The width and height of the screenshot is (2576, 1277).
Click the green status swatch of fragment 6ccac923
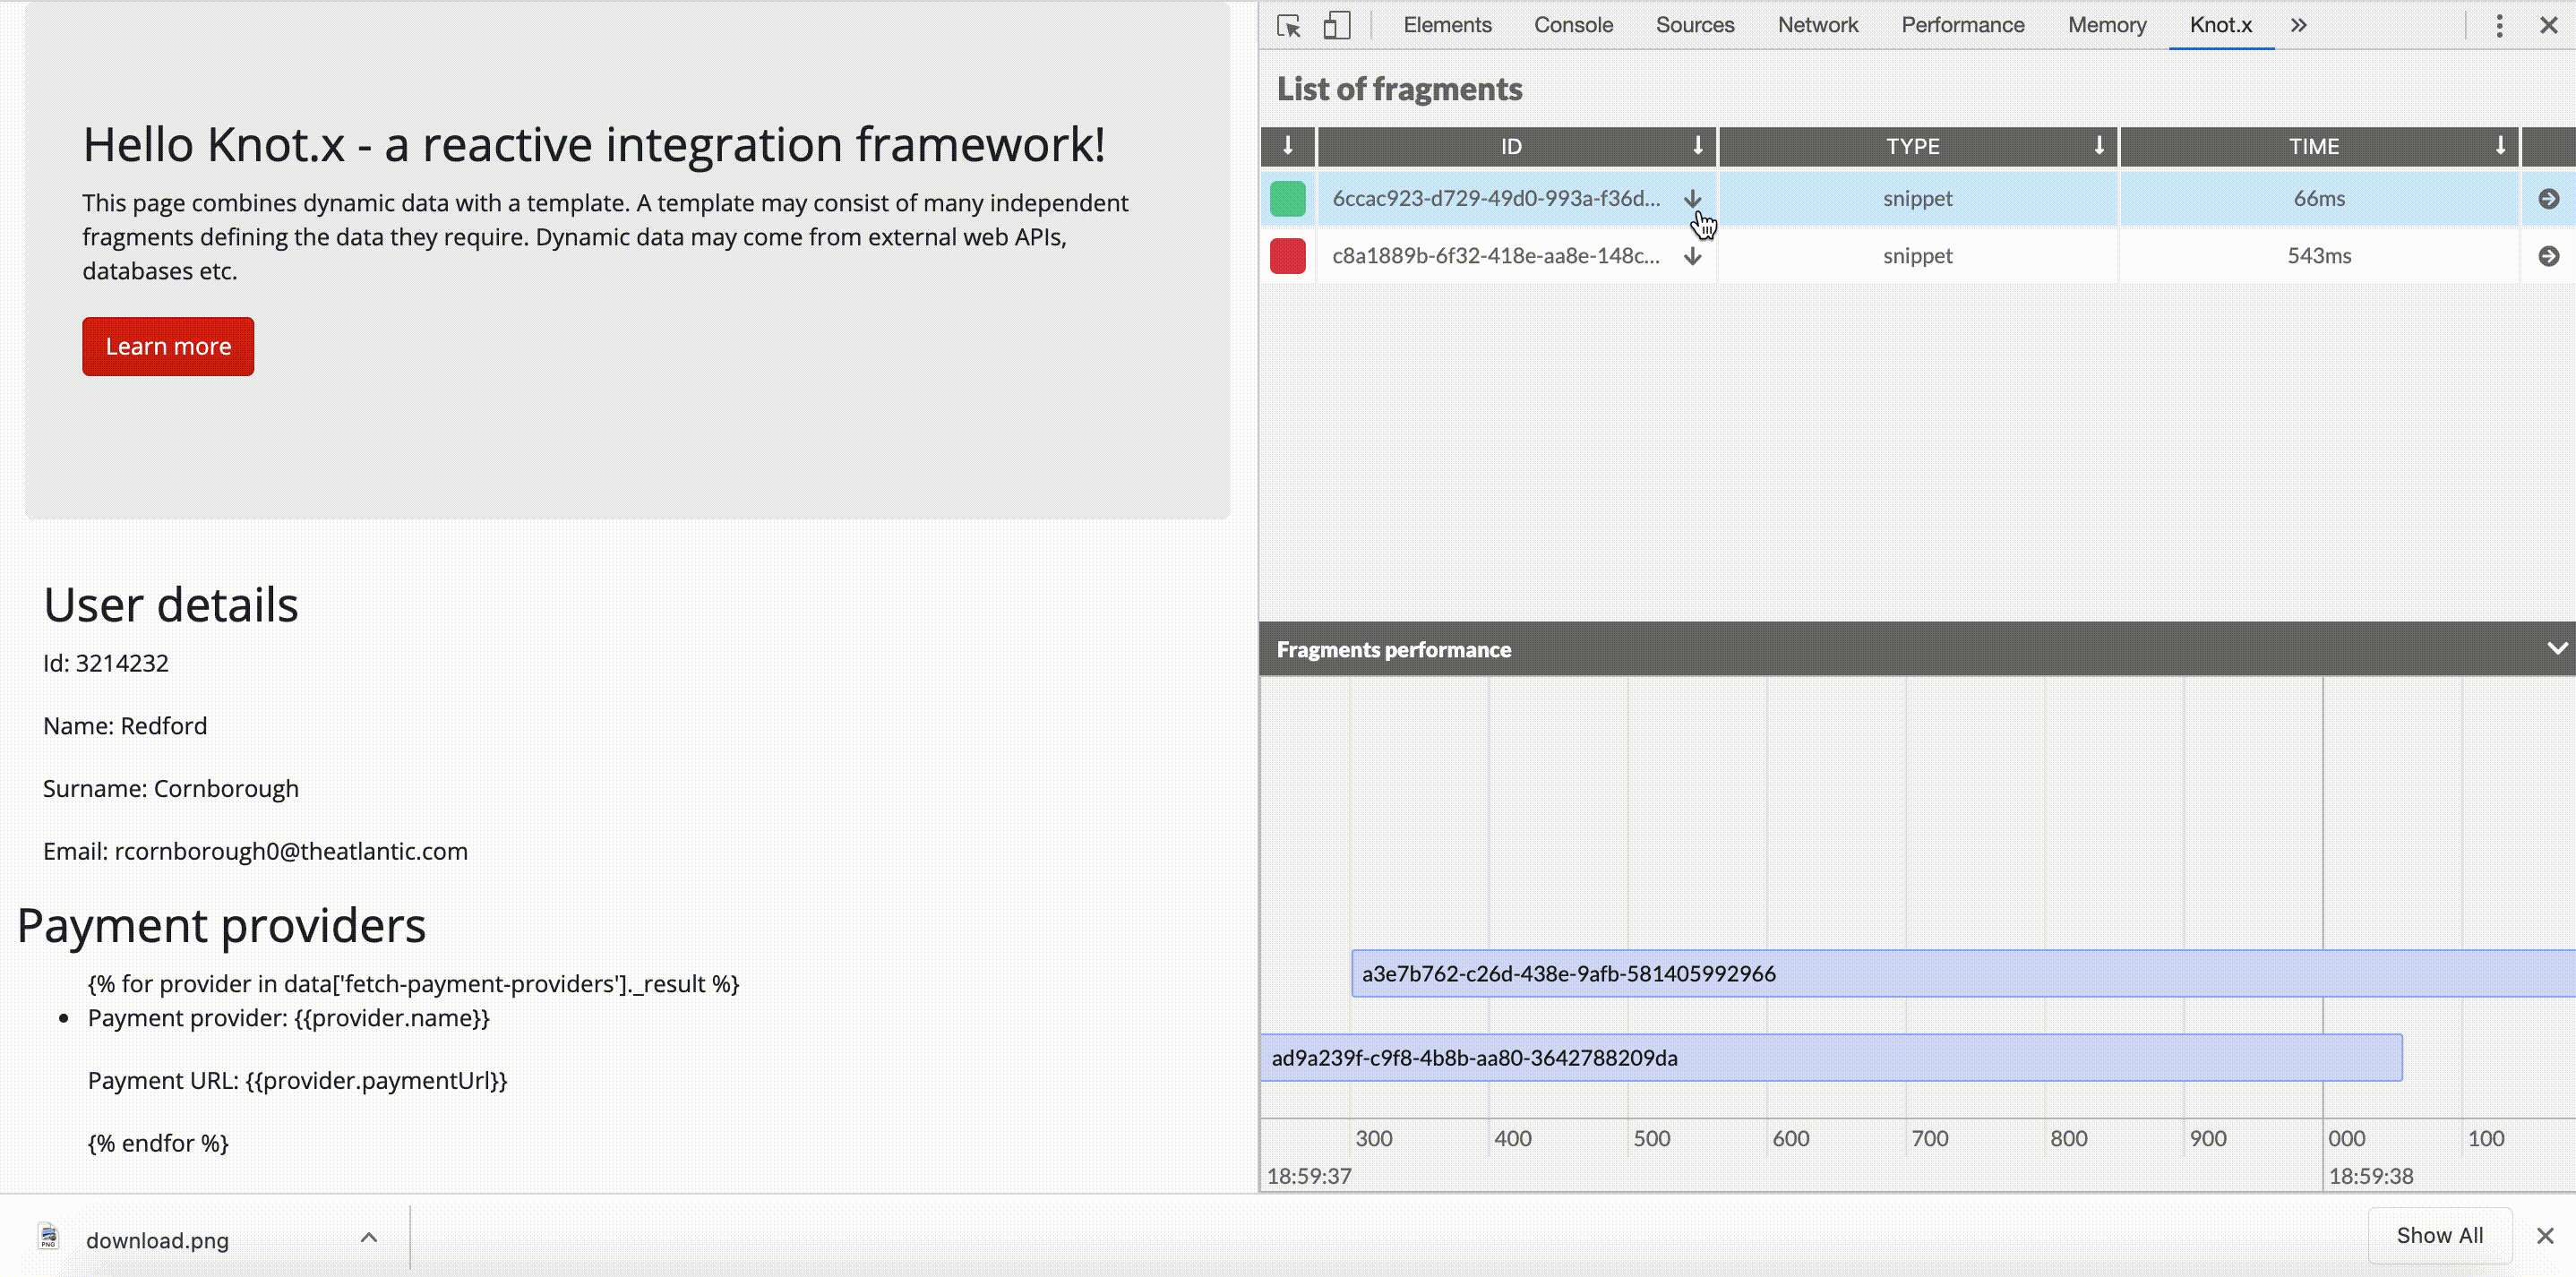point(1288,198)
